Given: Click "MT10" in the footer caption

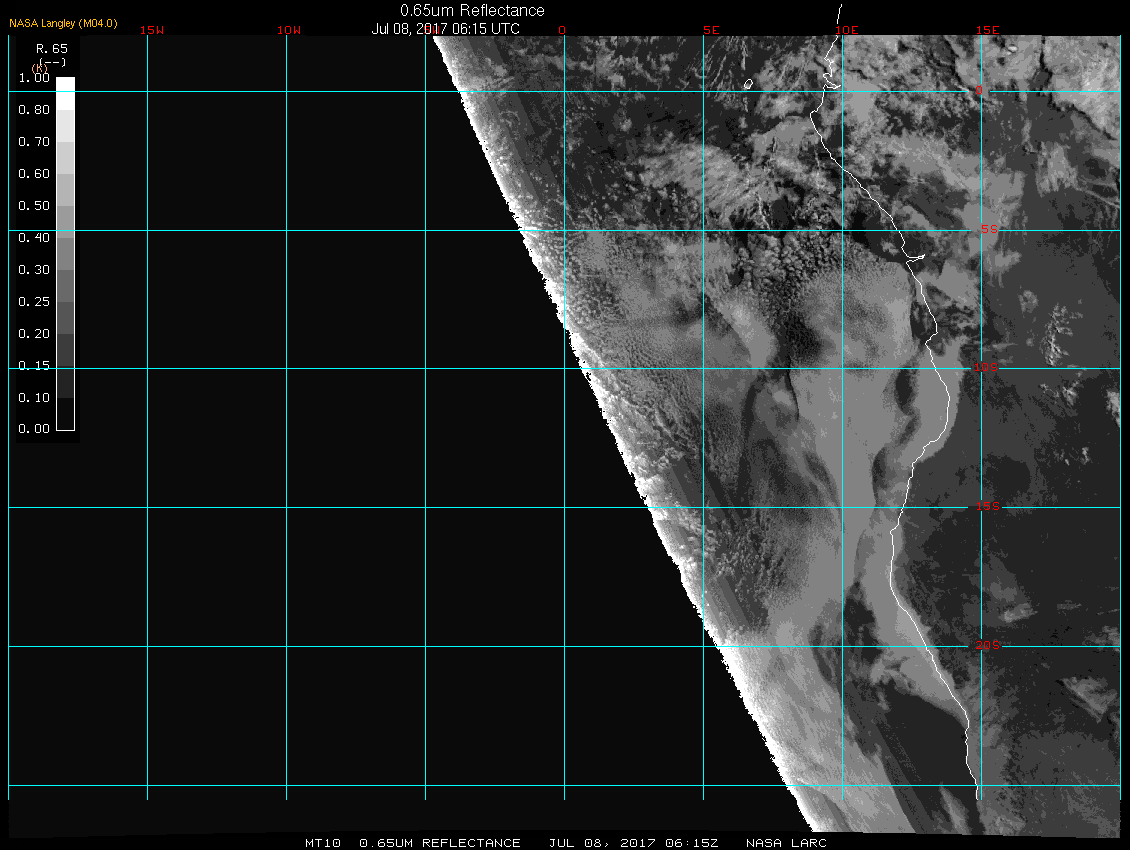Looking at the screenshot, I should (x=322, y=843).
